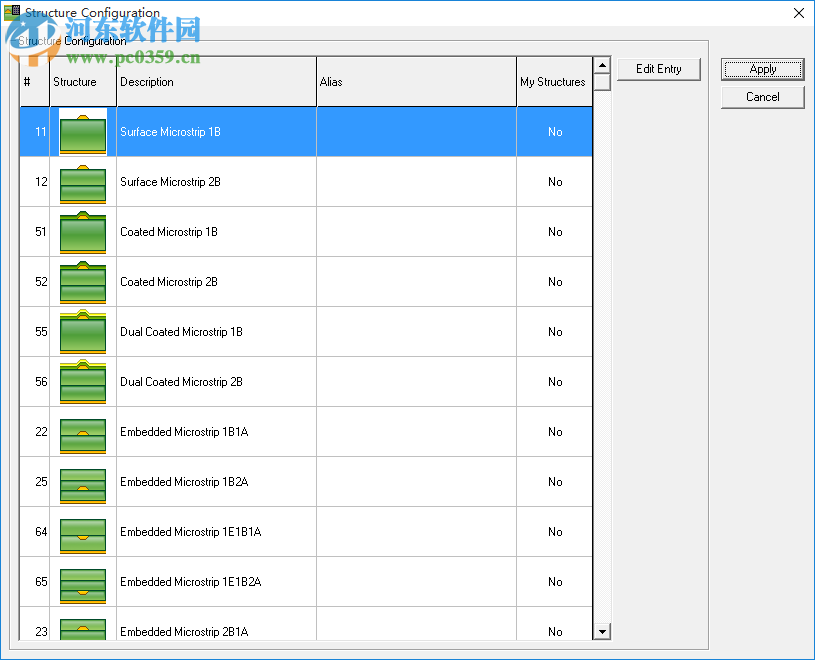This screenshot has width=815, height=660.
Task: Select the 'Coated Microstrip 1B' description
Action: 168,232
